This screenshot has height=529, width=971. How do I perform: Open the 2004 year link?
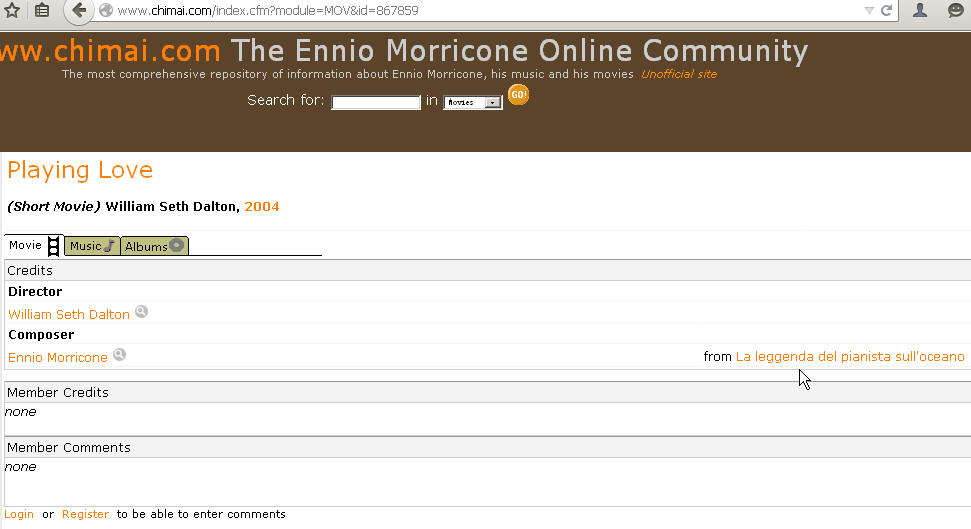coord(261,206)
